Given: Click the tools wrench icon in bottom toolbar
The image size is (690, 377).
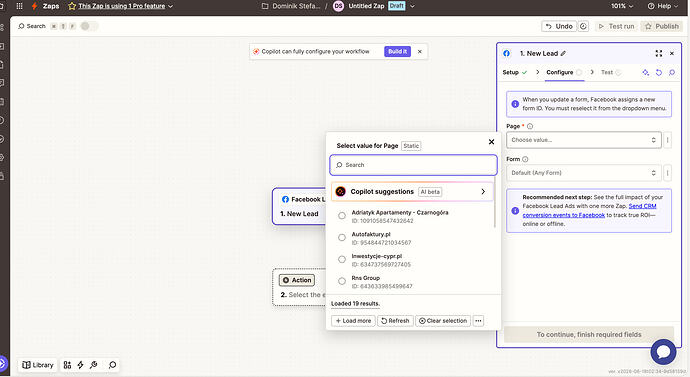Looking at the screenshot, I should pos(93,365).
